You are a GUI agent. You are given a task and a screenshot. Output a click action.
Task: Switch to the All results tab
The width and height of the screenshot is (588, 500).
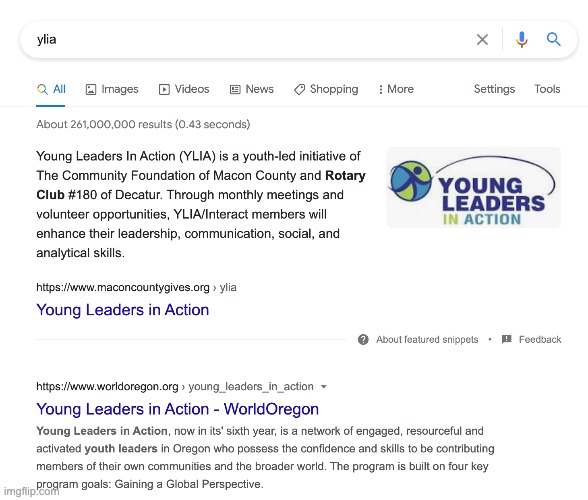point(51,89)
